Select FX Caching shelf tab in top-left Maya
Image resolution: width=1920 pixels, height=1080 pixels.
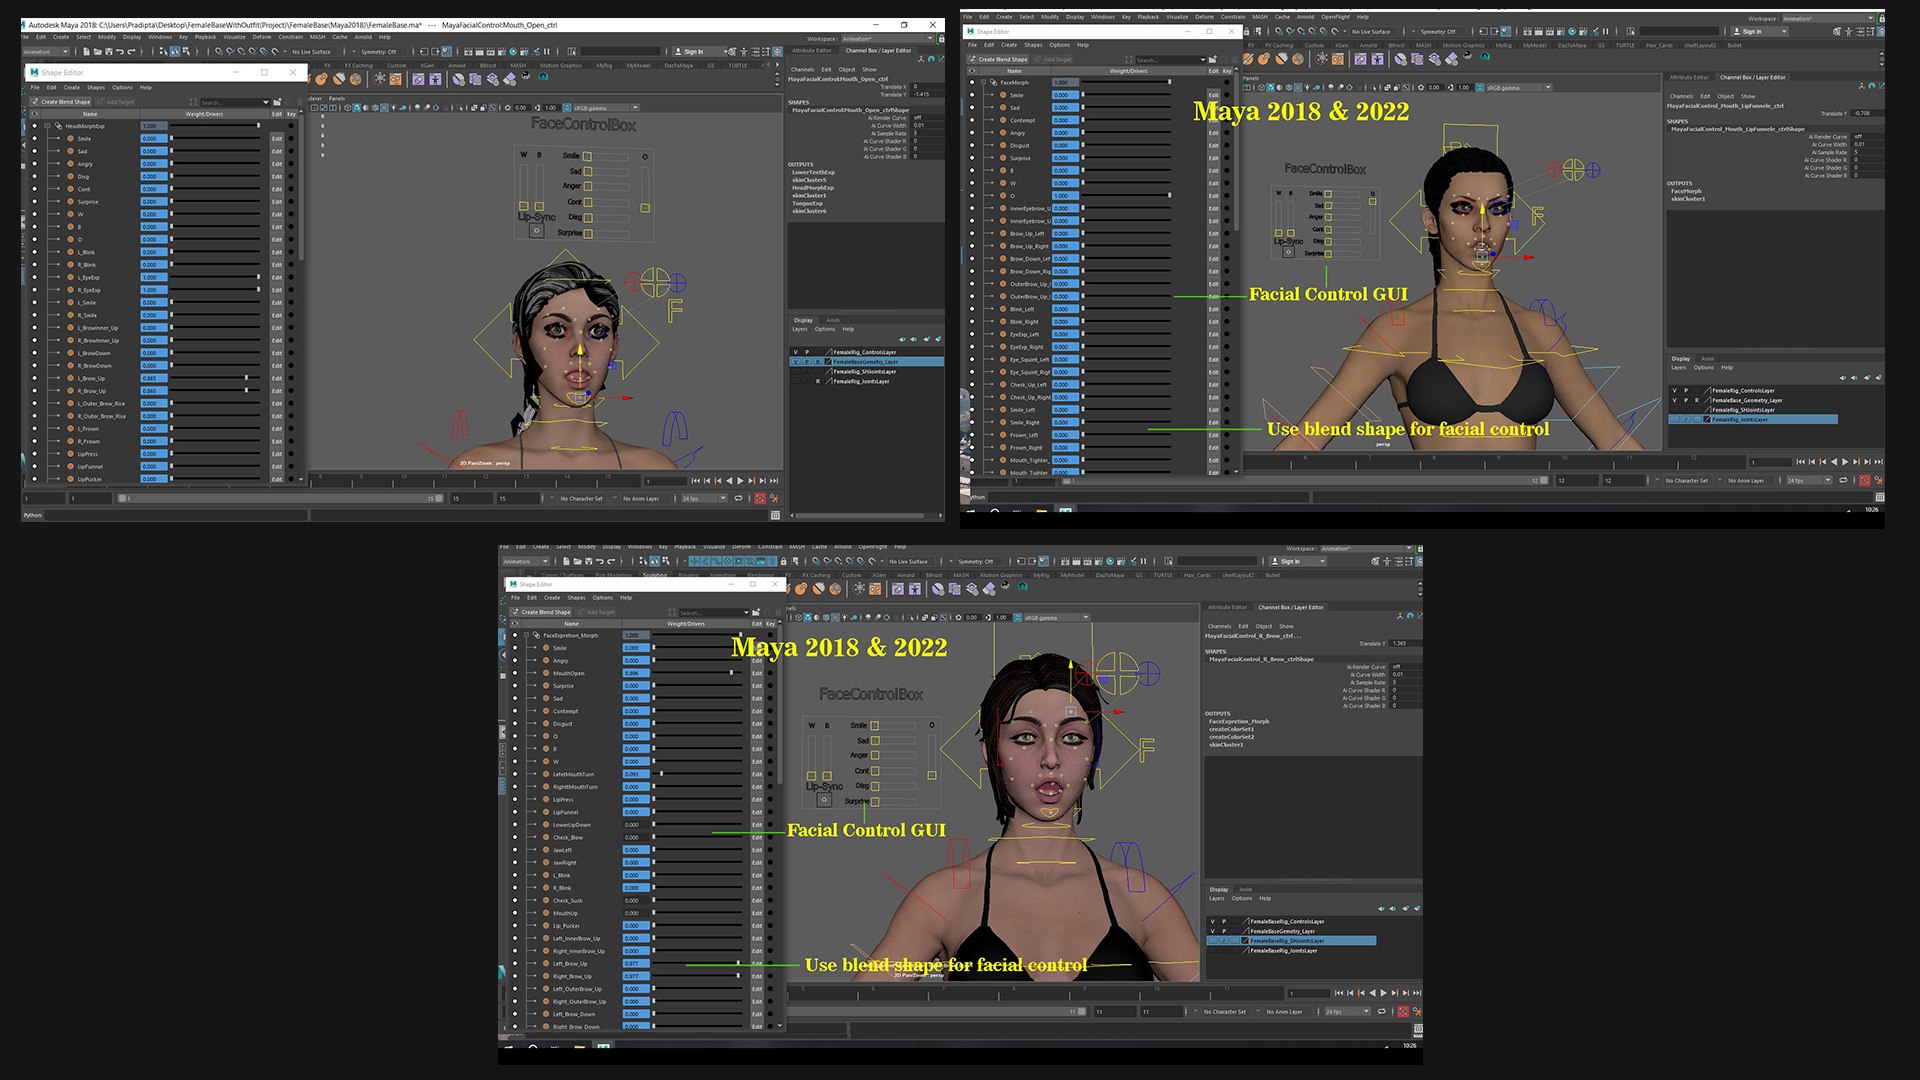pyautogui.click(x=358, y=65)
